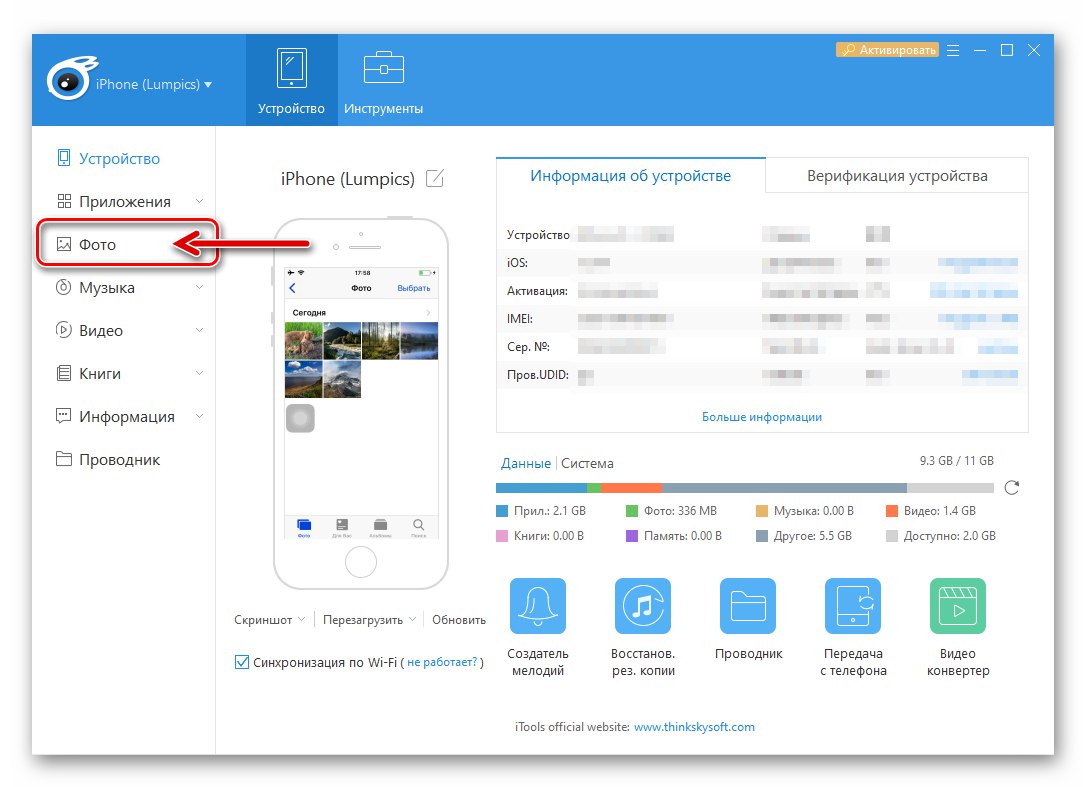Select the Система storage view
Image resolution: width=1086 pixels, height=787 pixels.
point(587,463)
